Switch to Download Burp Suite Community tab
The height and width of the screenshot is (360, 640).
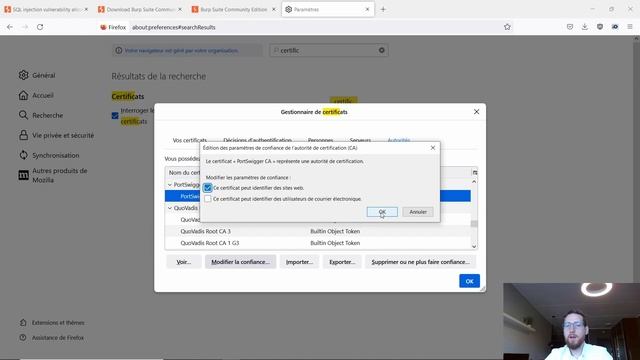139,9
